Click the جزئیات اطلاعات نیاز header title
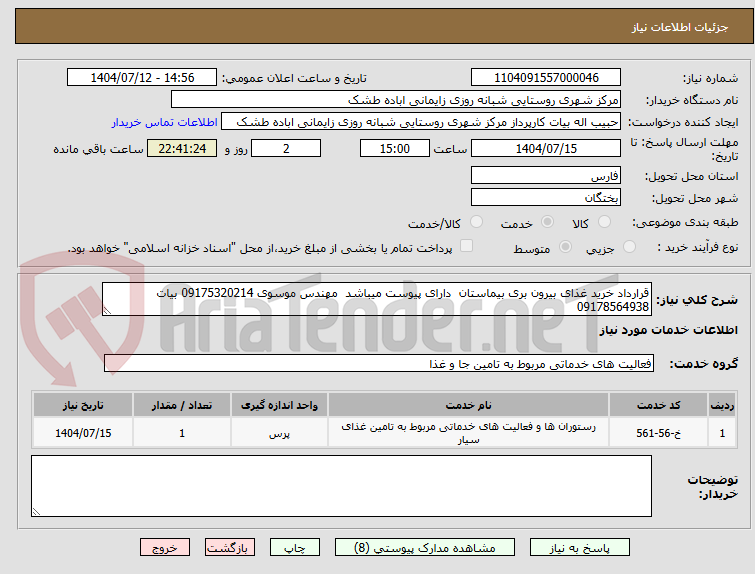 [x=680, y=27]
